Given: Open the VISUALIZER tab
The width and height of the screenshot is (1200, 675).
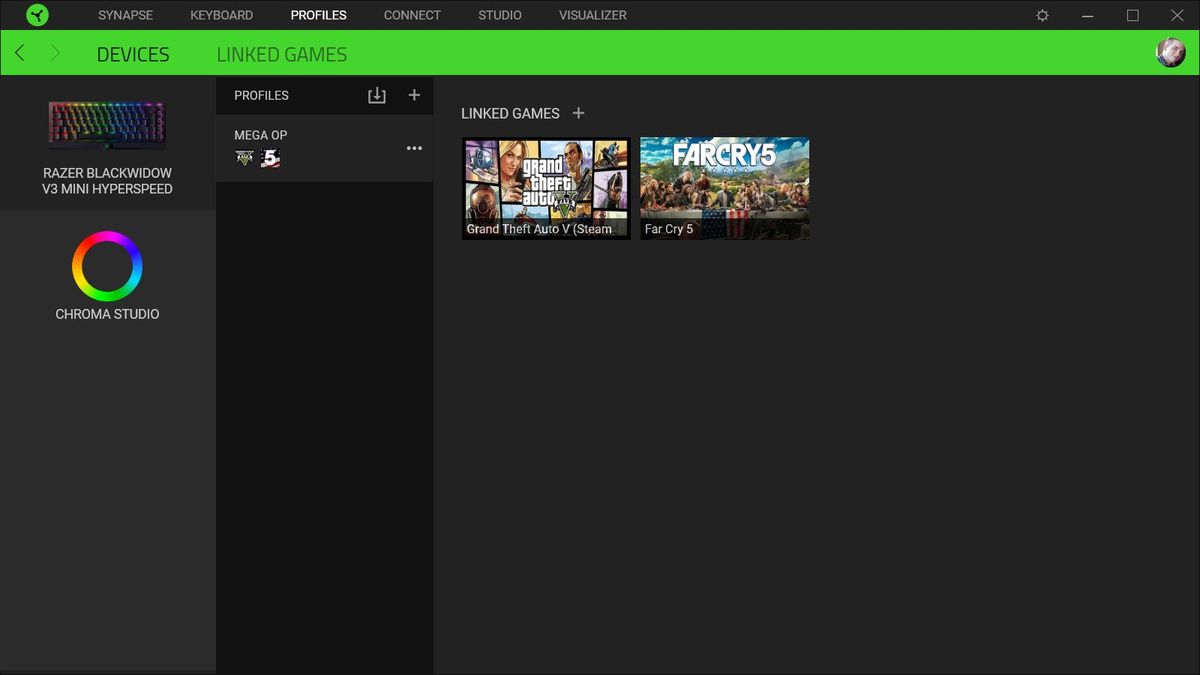Looking at the screenshot, I should point(593,15).
